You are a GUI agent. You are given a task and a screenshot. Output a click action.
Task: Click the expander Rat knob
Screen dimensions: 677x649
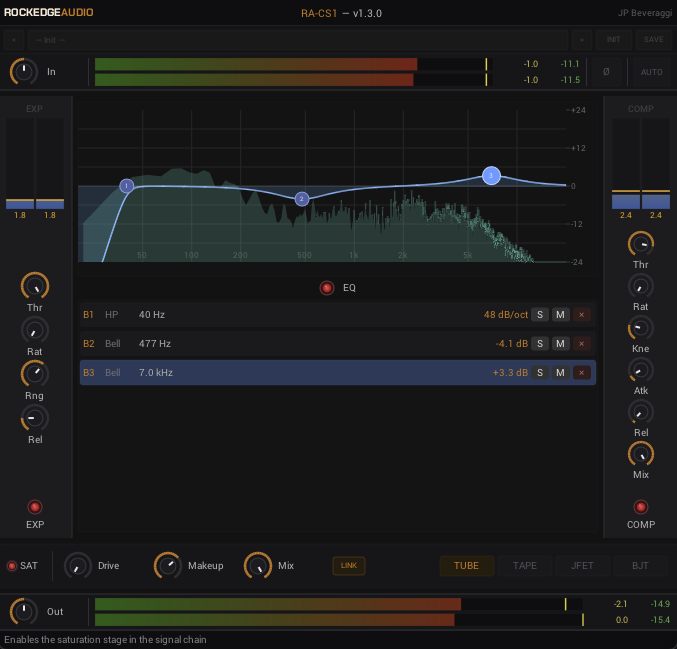[x=35, y=330]
